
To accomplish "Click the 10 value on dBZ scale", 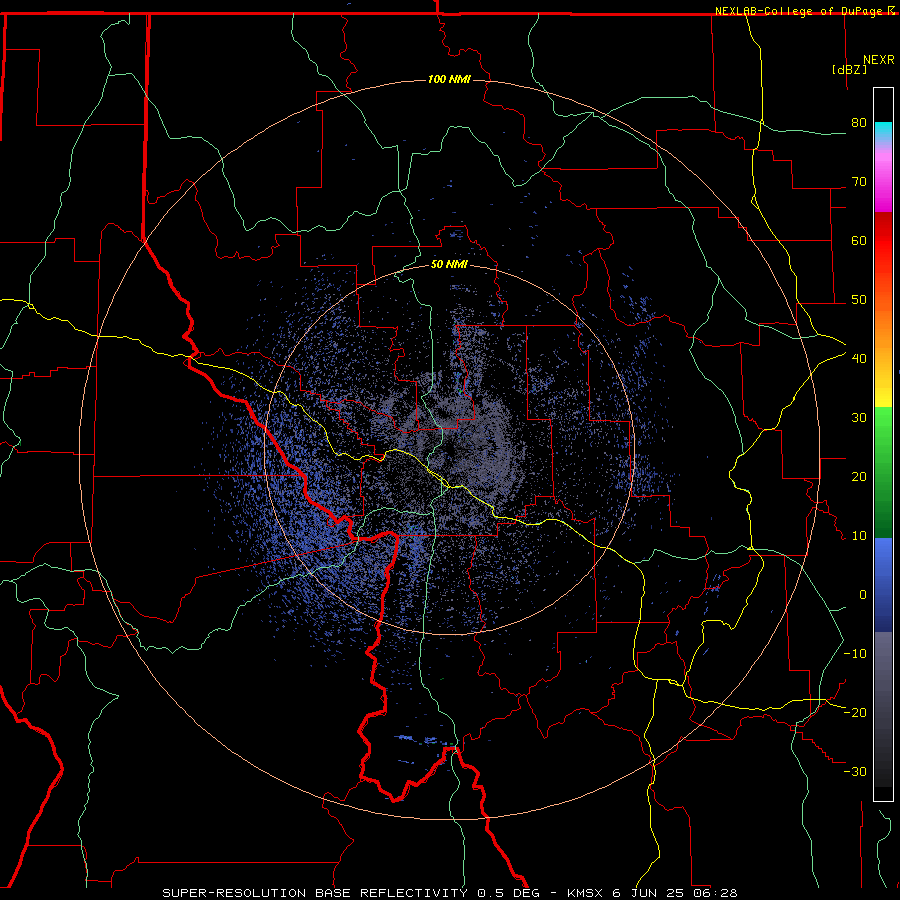I will (859, 536).
